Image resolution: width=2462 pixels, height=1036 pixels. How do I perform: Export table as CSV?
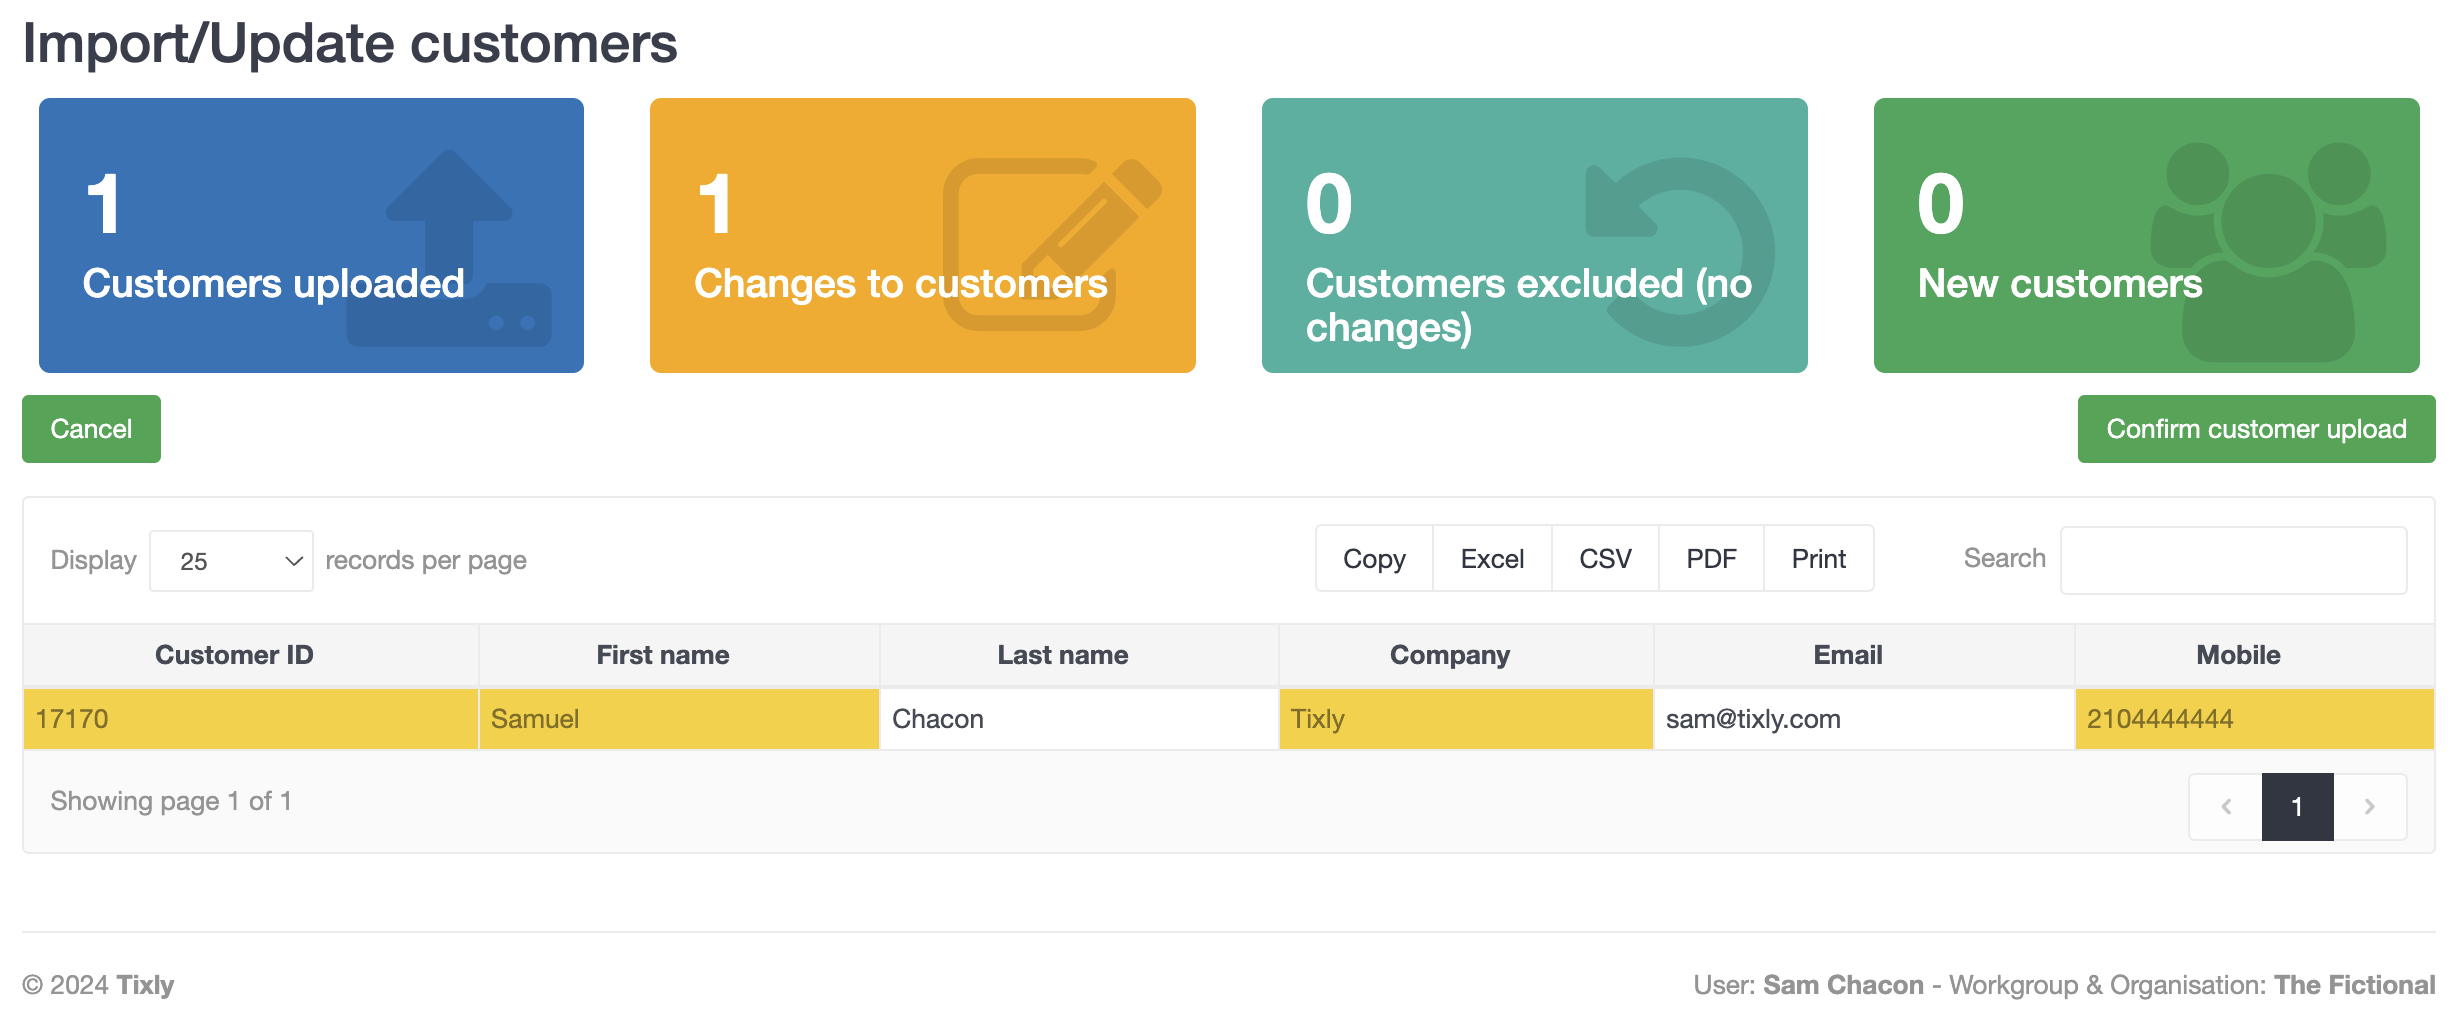tap(1605, 559)
